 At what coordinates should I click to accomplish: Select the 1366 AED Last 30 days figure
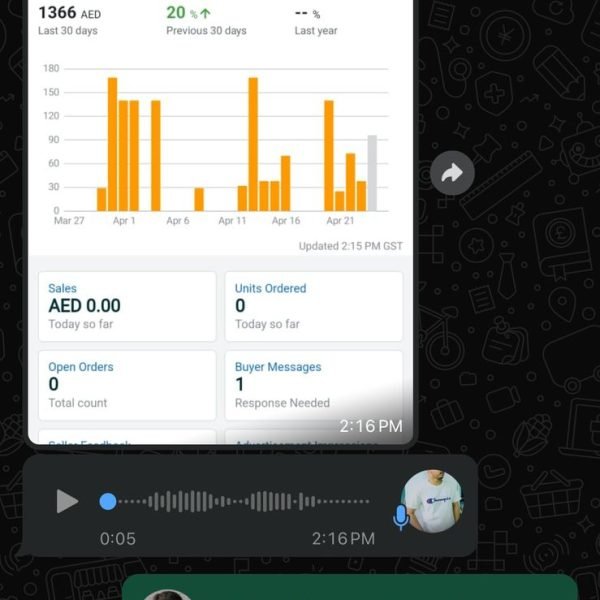coord(70,20)
